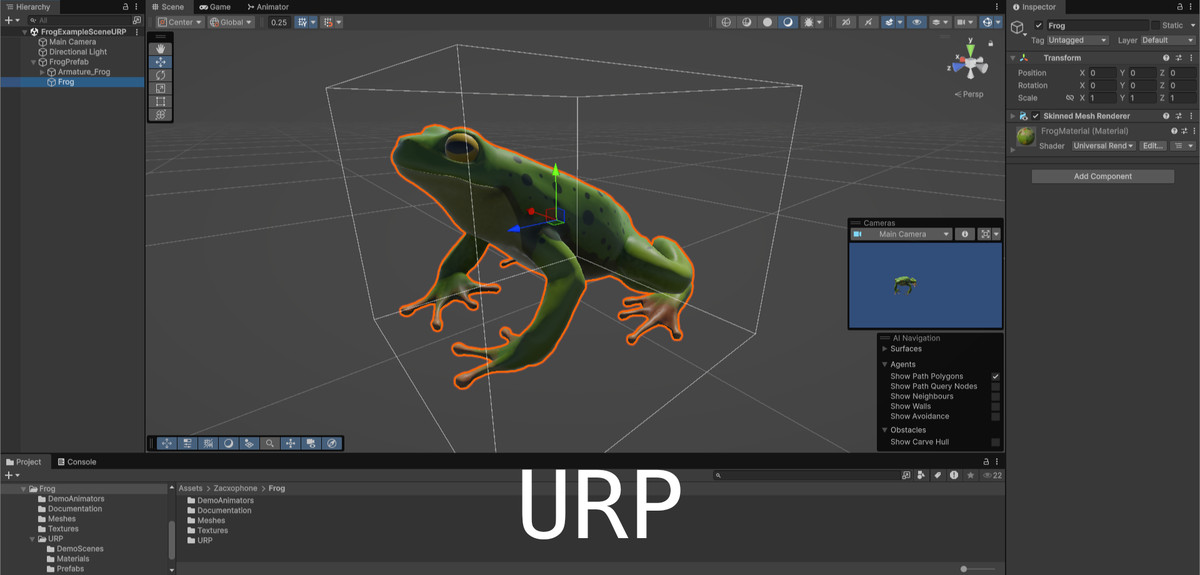Viewport: 1200px width, 575px height.
Task: Open the Shader Universal Render dropdown
Action: [1103, 146]
